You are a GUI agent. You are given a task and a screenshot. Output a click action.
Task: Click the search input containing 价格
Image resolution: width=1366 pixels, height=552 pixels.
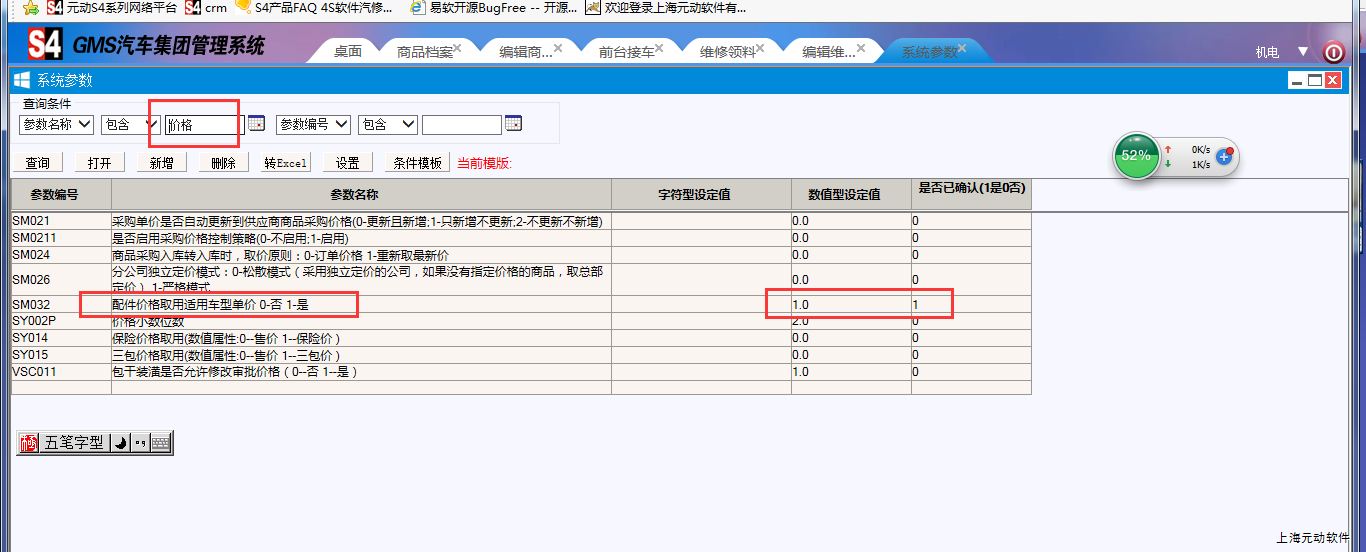[x=203, y=125]
